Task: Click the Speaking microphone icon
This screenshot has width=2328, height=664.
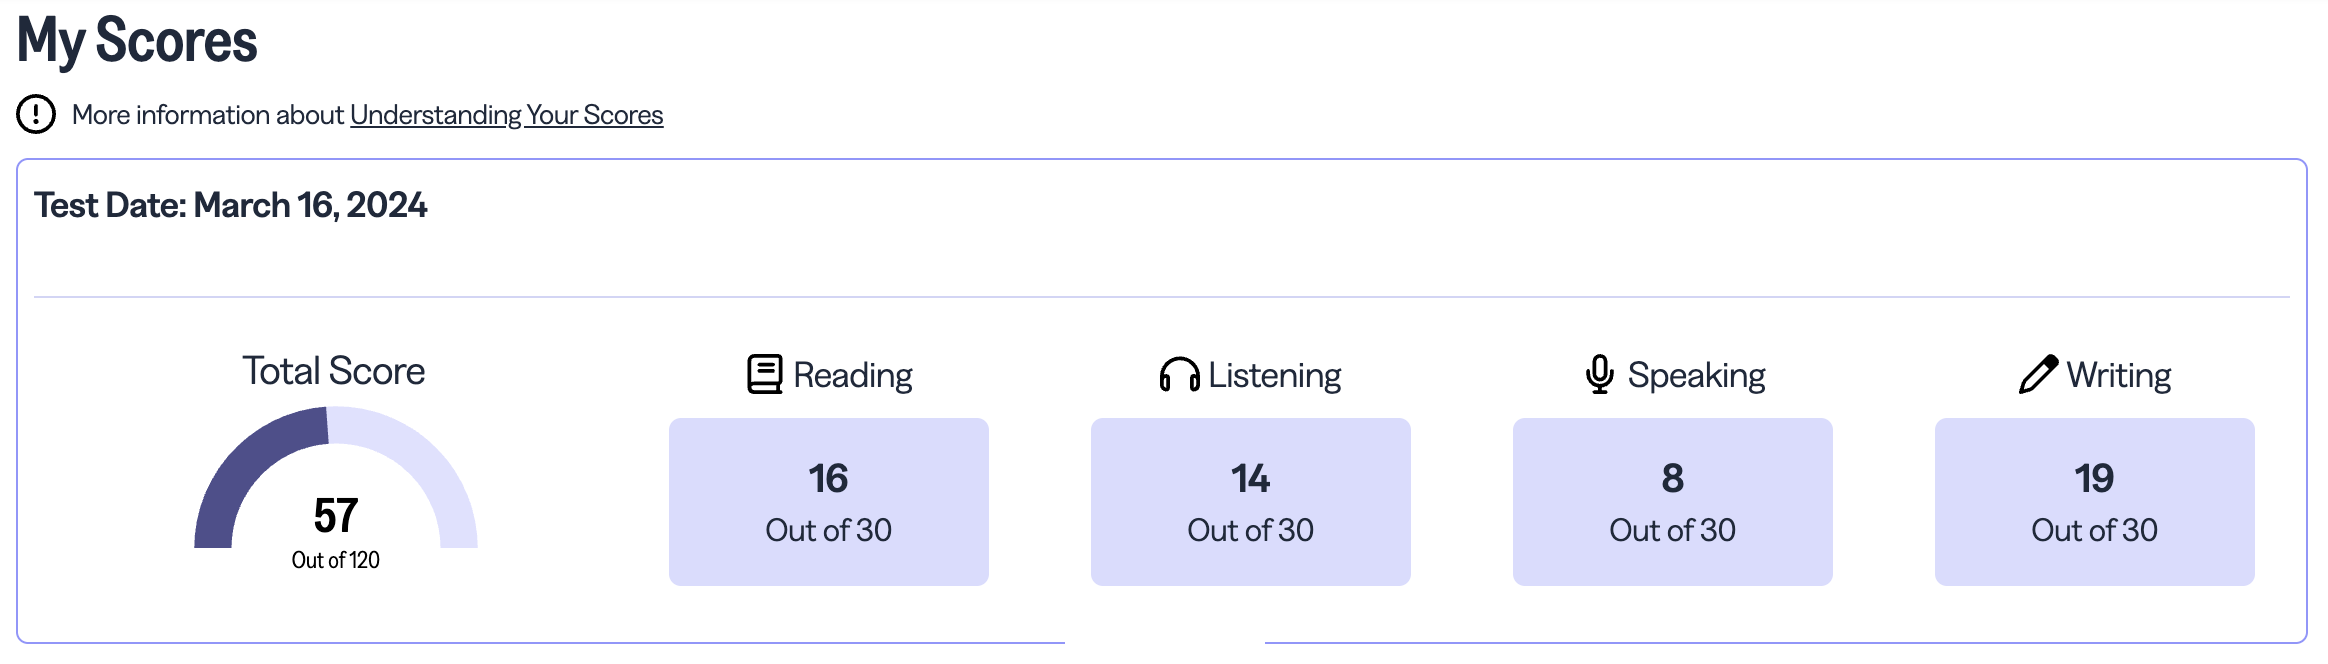Action: 1599,374
